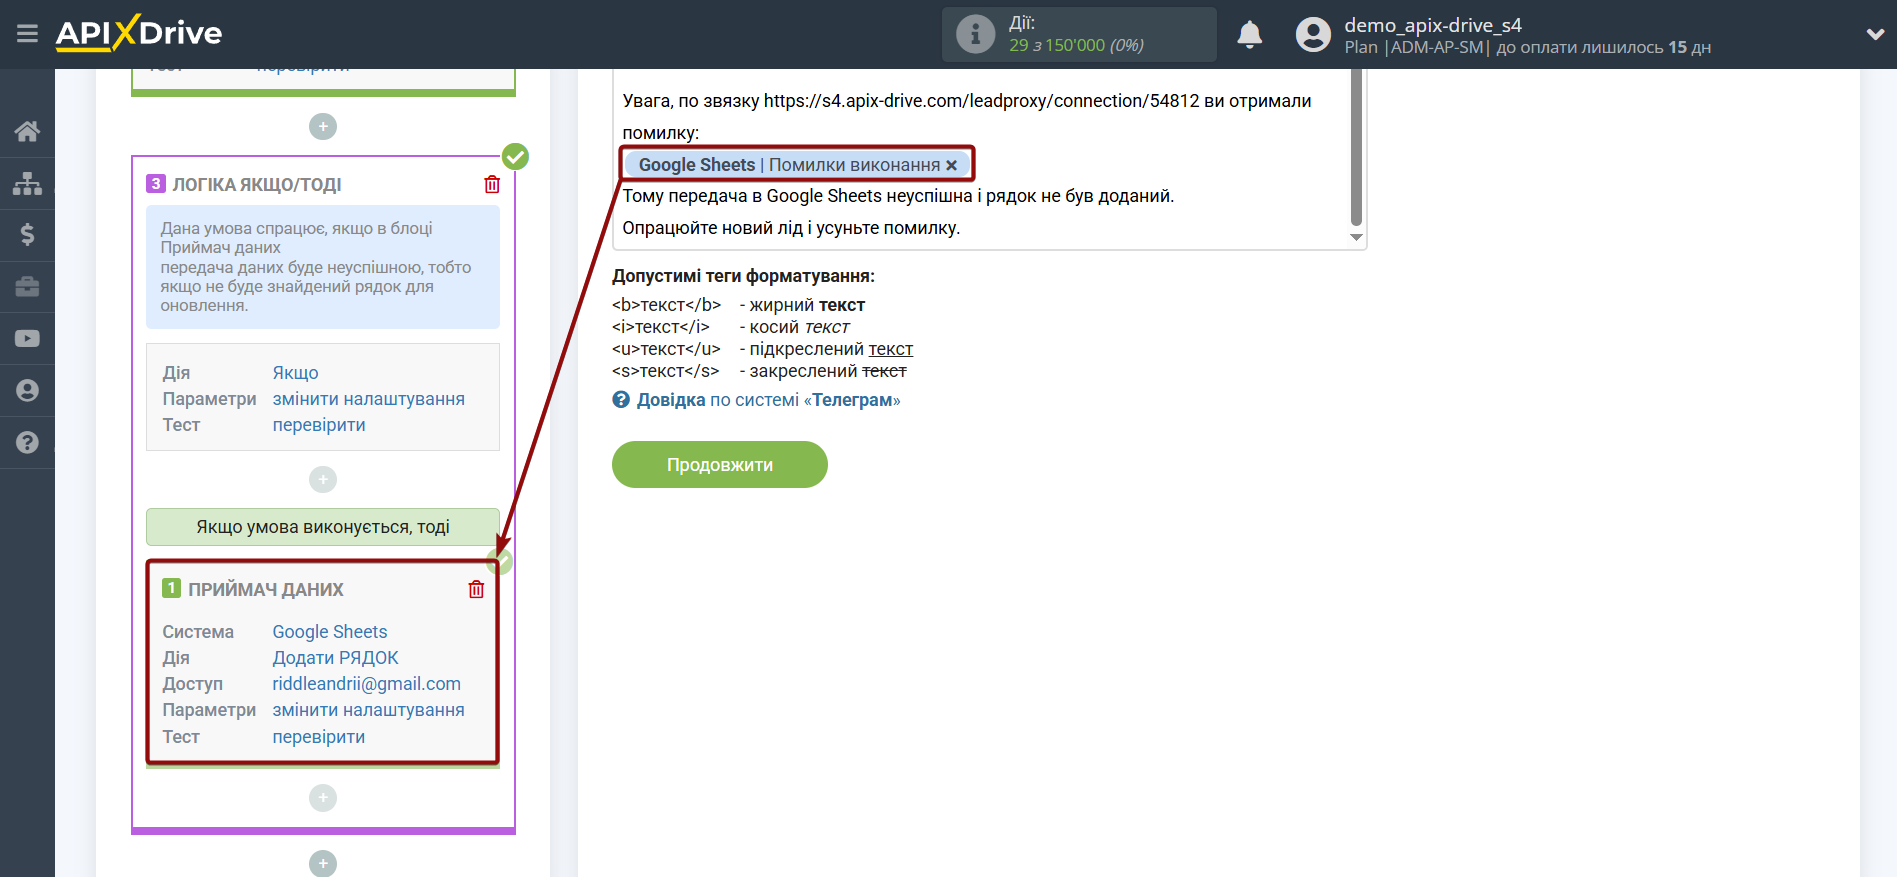Change settings of the Logic block

click(x=368, y=399)
